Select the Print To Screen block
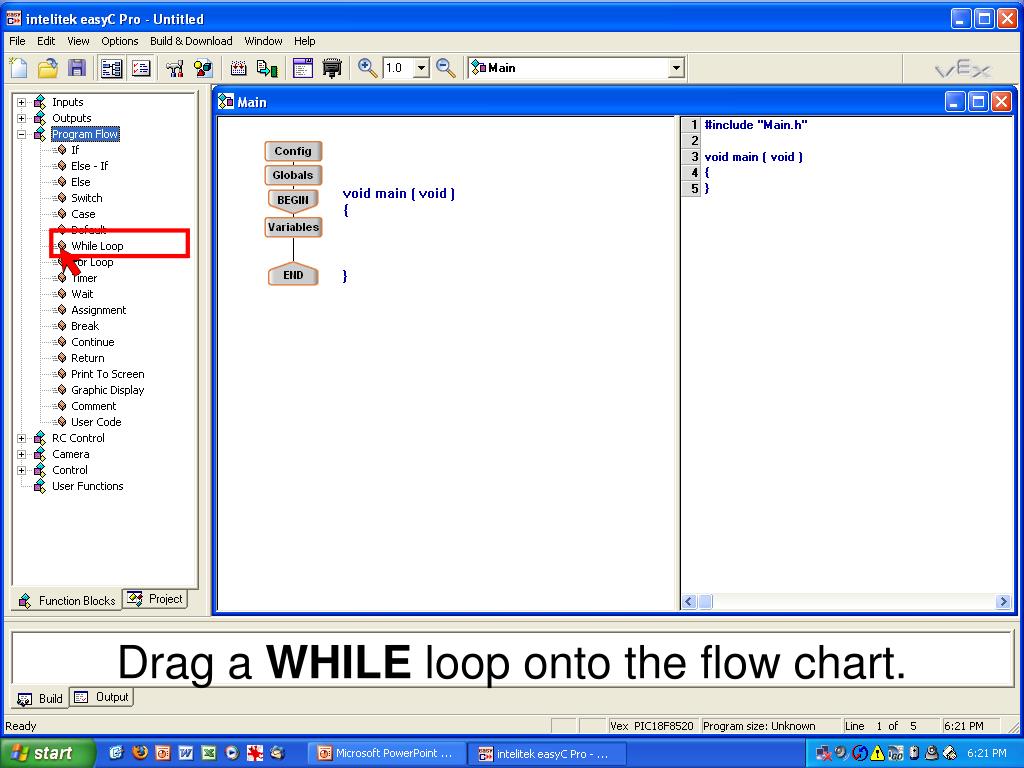Image resolution: width=1024 pixels, height=768 pixels. 107,374
